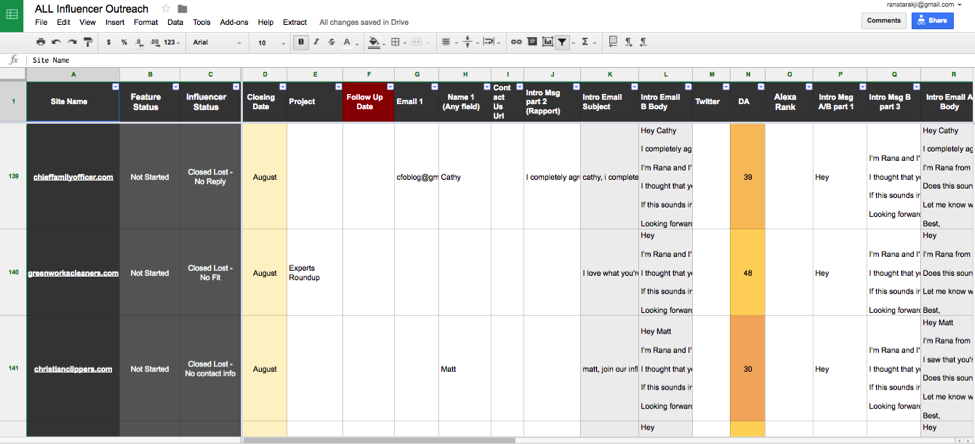Screen dimensions: 975x444
Task: Select the Experts Roundup project cell
Action: click(x=315, y=273)
